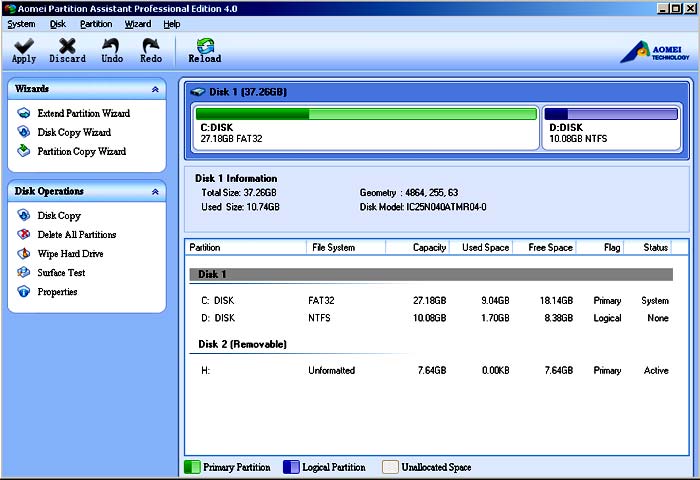Open the Partition Copy Wizard
Viewport: 700px width, 480px height.
pos(81,152)
